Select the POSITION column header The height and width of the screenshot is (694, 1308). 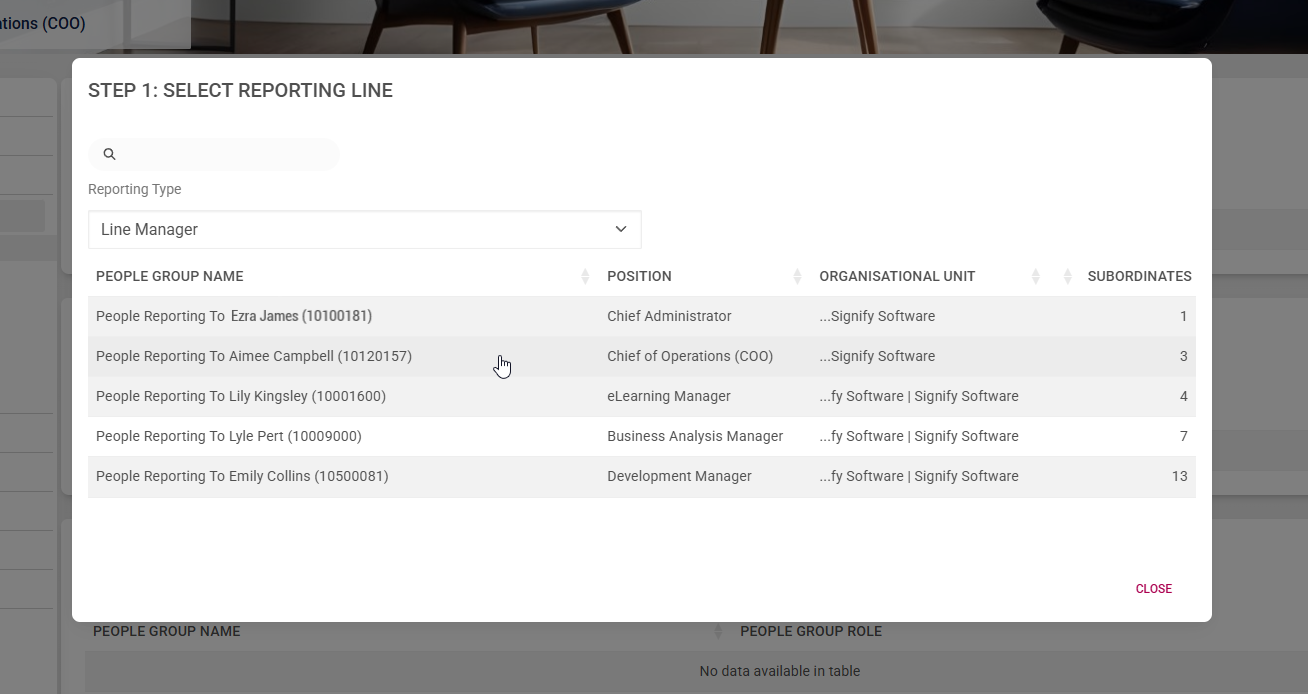coord(639,276)
